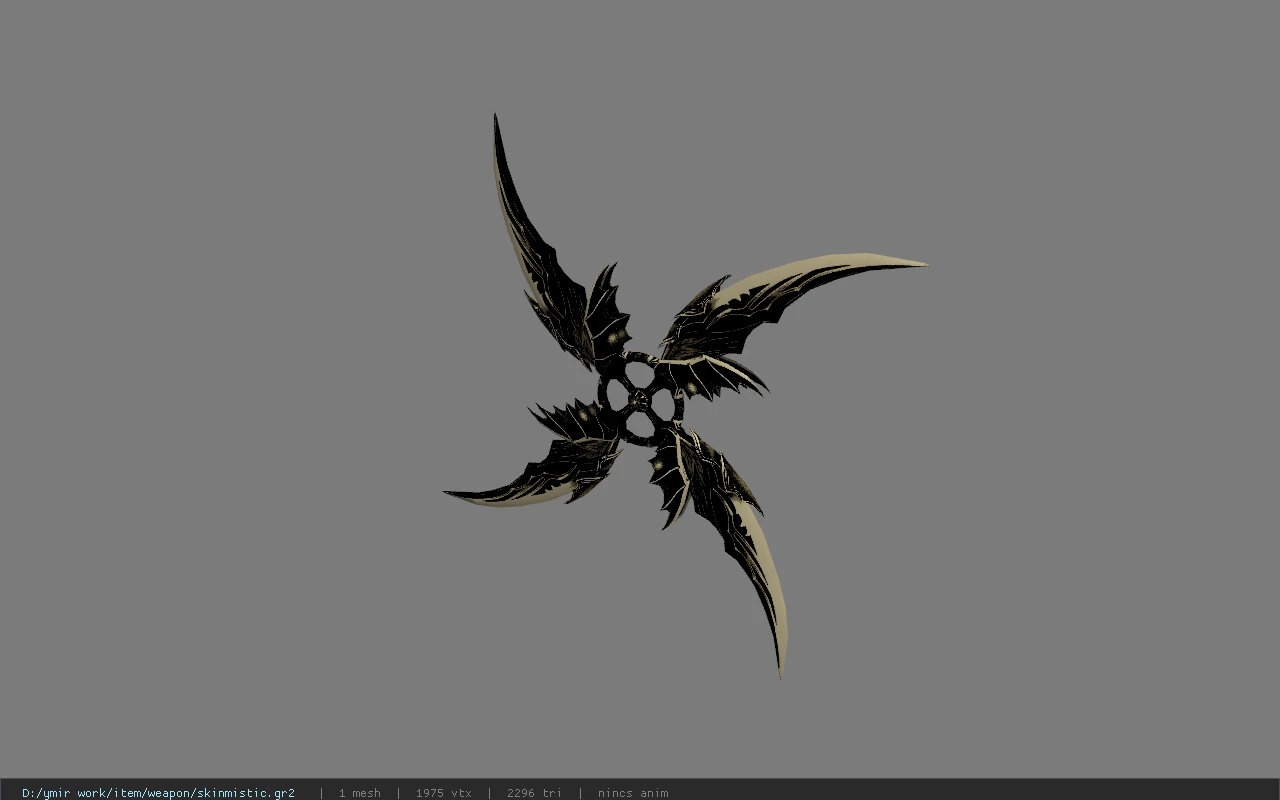Click the bottom hole of the central ring hub
The width and height of the screenshot is (1280, 800).
point(640,425)
